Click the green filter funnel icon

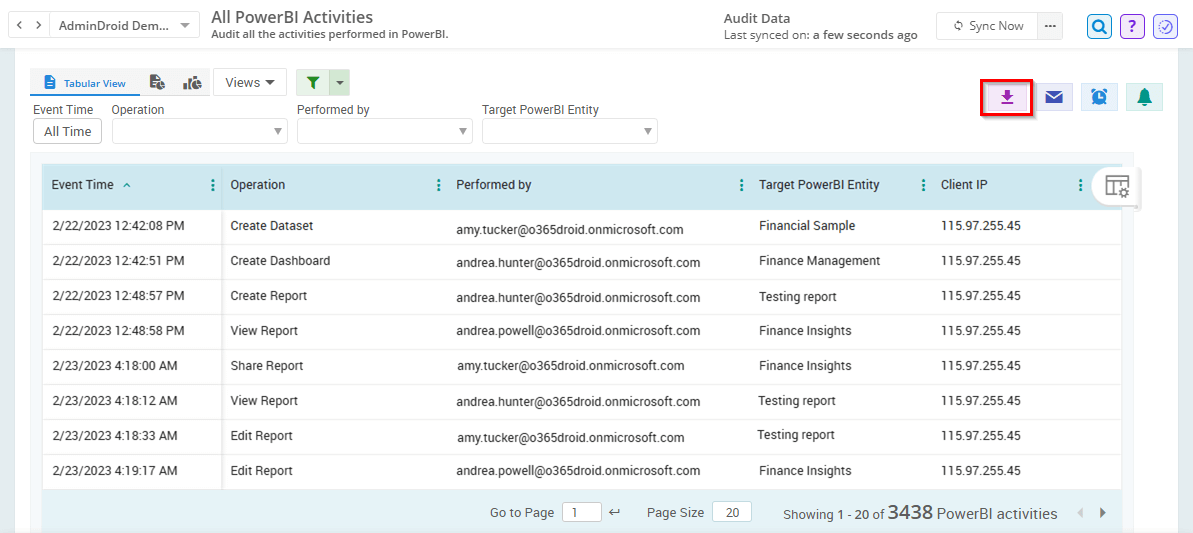[313, 82]
